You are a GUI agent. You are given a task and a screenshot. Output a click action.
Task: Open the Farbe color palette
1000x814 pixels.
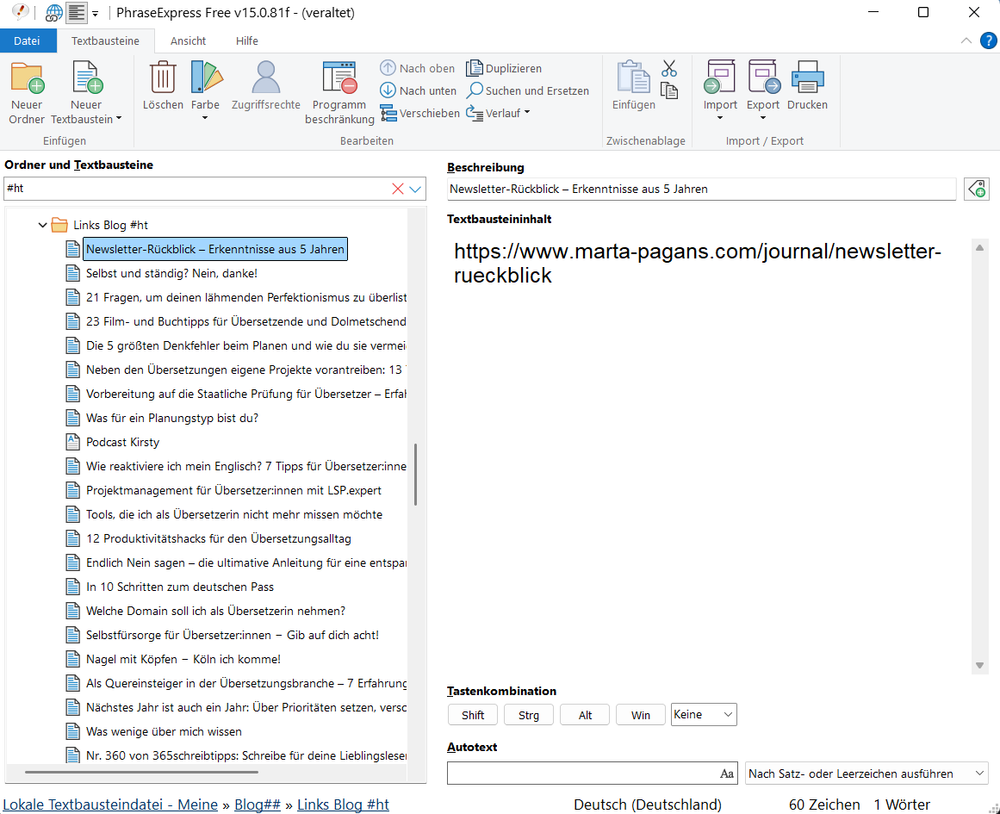(x=205, y=91)
